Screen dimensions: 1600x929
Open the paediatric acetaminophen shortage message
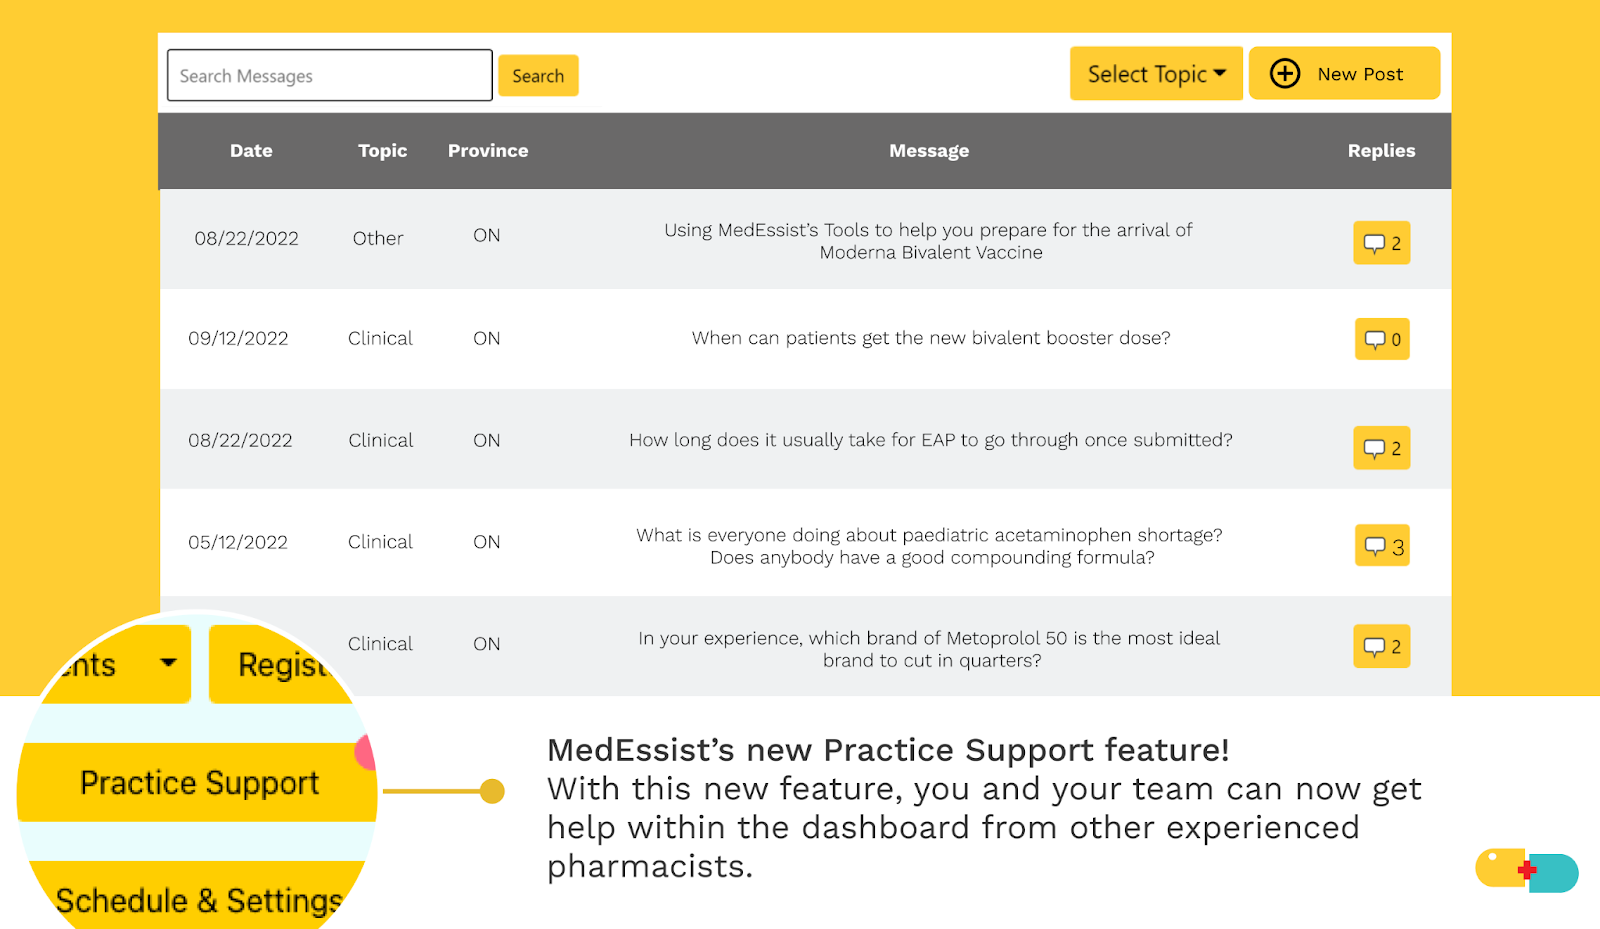pos(930,546)
